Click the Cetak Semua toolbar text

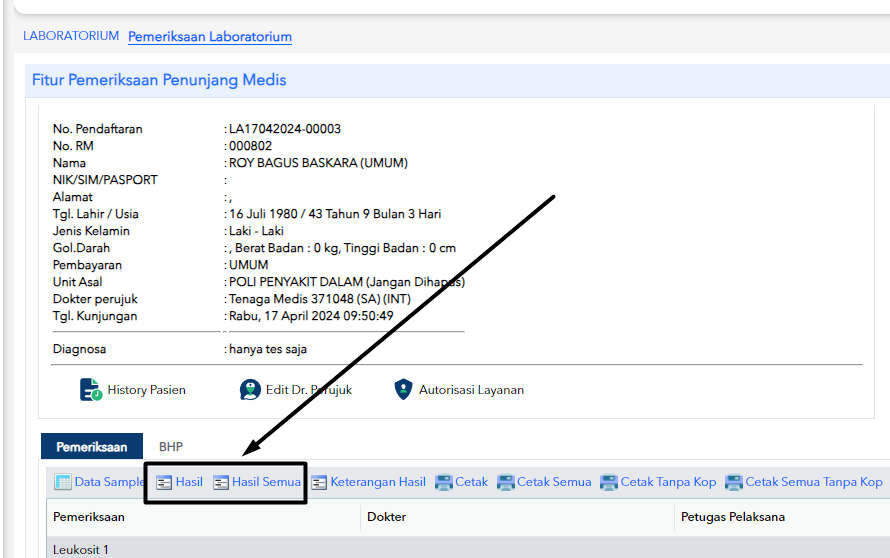[554, 482]
